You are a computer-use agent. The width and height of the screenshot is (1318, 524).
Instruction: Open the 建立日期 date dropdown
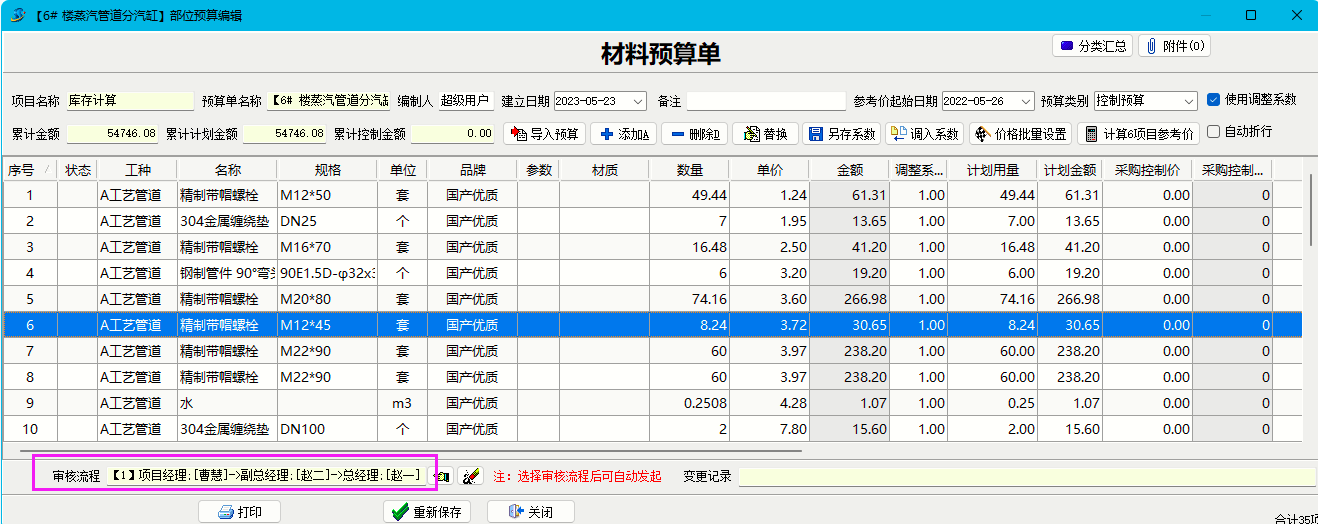pyautogui.click(x=638, y=101)
